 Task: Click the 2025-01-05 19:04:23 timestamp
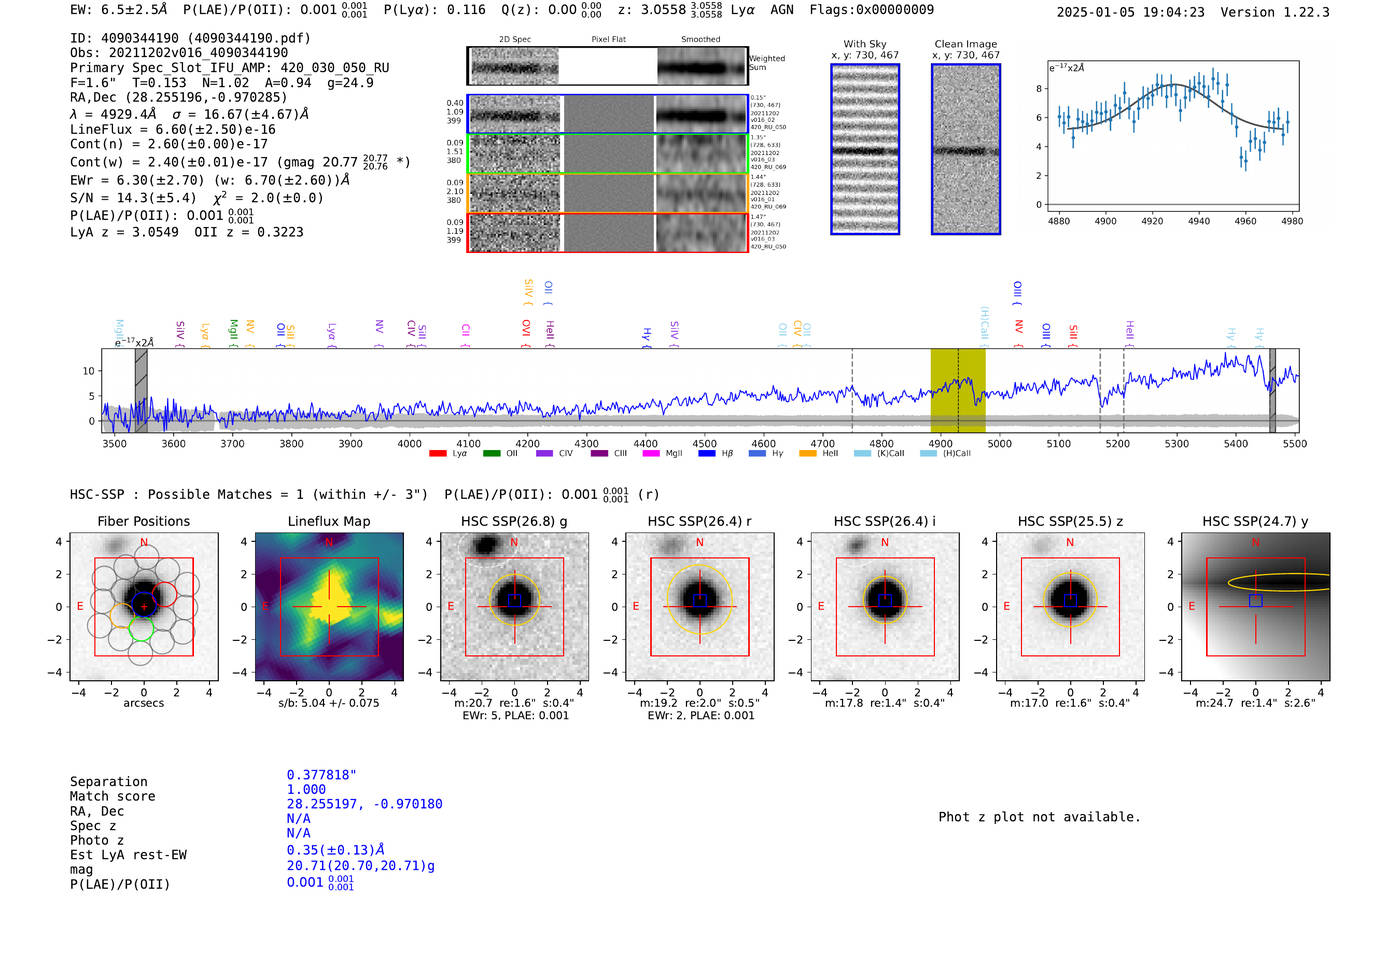pyautogui.click(x=1130, y=12)
